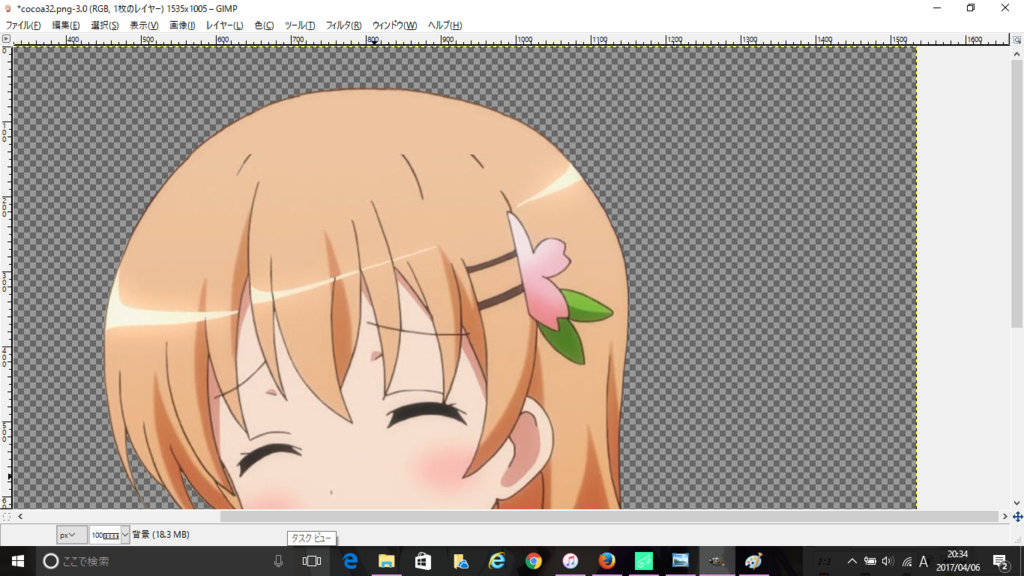
Task: Open the 画像(I) menu
Action: (x=182, y=25)
